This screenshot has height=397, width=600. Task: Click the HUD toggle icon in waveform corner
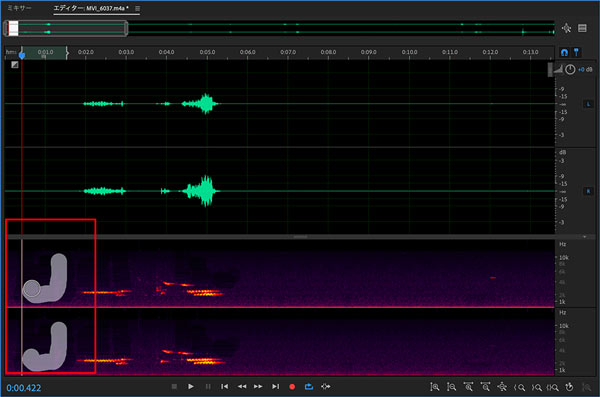[x=15, y=65]
